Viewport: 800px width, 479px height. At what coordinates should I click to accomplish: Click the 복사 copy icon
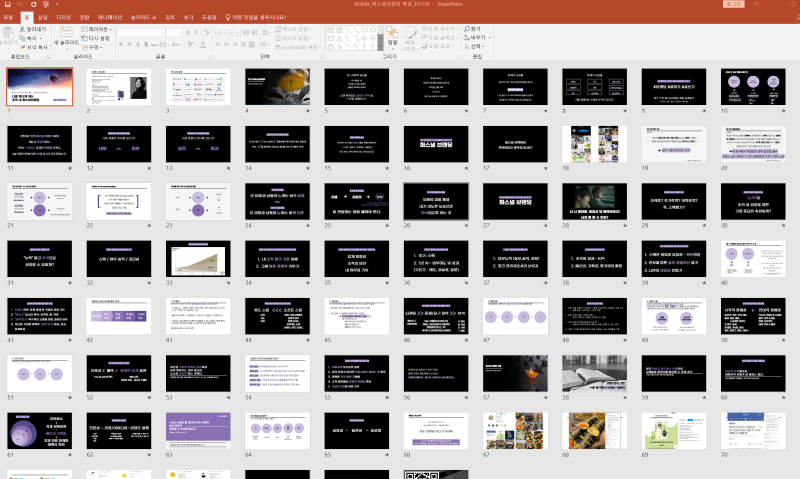[24, 38]
